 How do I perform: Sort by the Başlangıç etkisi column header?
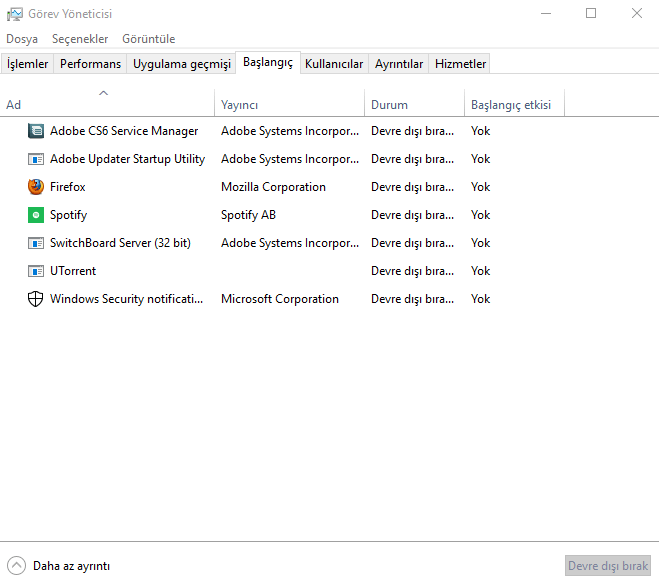(x=509, y=104)
